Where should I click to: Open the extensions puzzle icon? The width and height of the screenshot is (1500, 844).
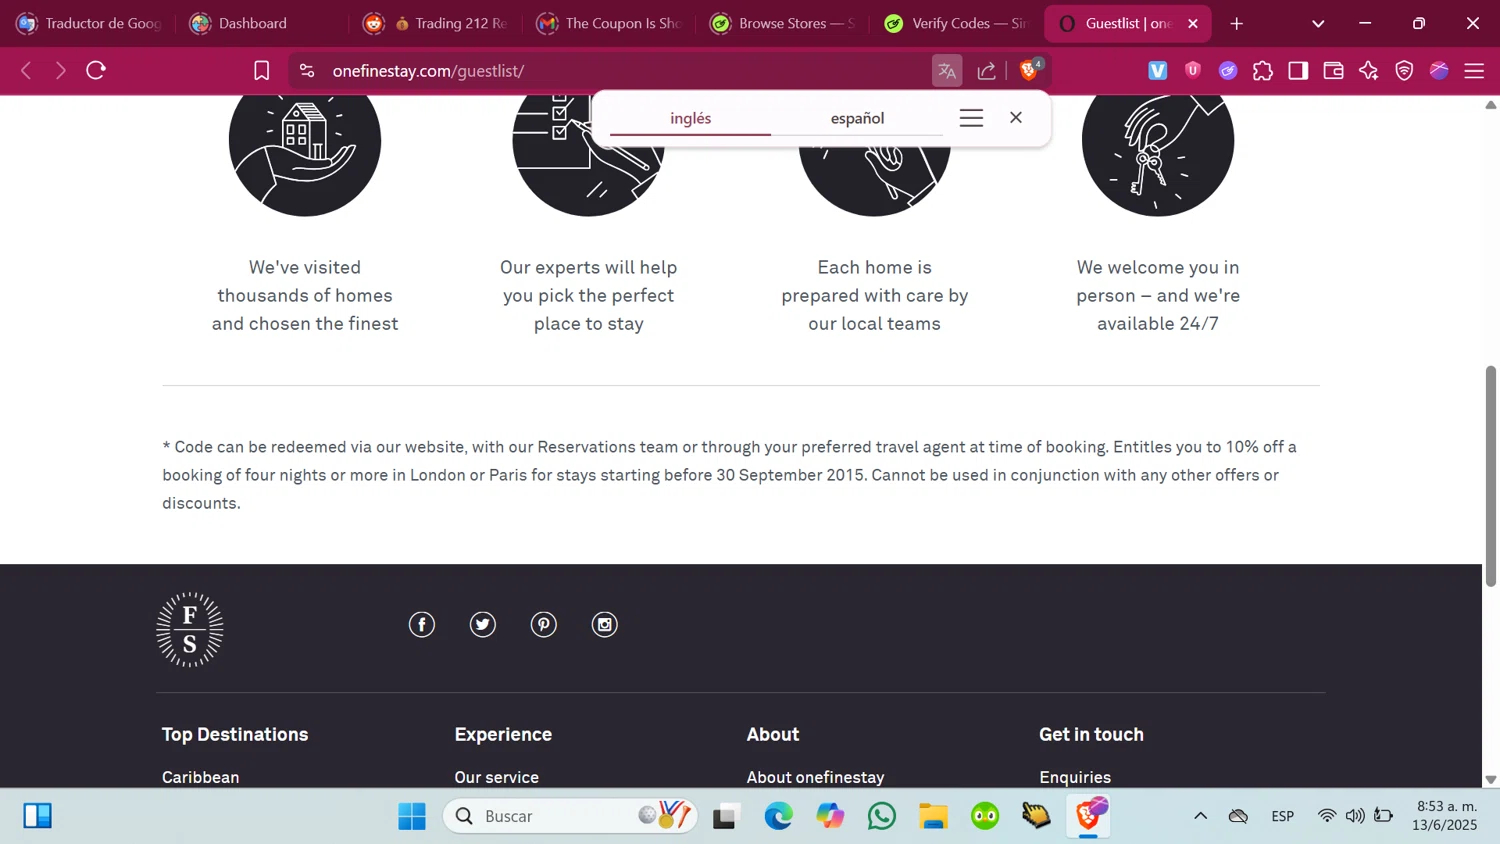(1263, 71)
